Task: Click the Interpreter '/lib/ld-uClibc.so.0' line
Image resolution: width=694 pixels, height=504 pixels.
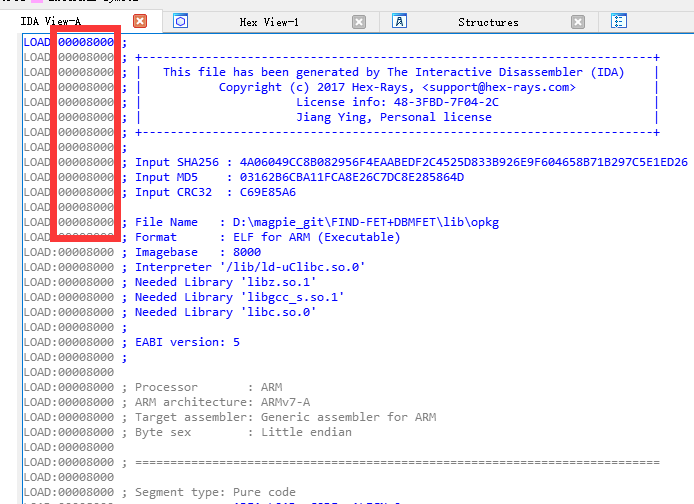Action: 250,267
